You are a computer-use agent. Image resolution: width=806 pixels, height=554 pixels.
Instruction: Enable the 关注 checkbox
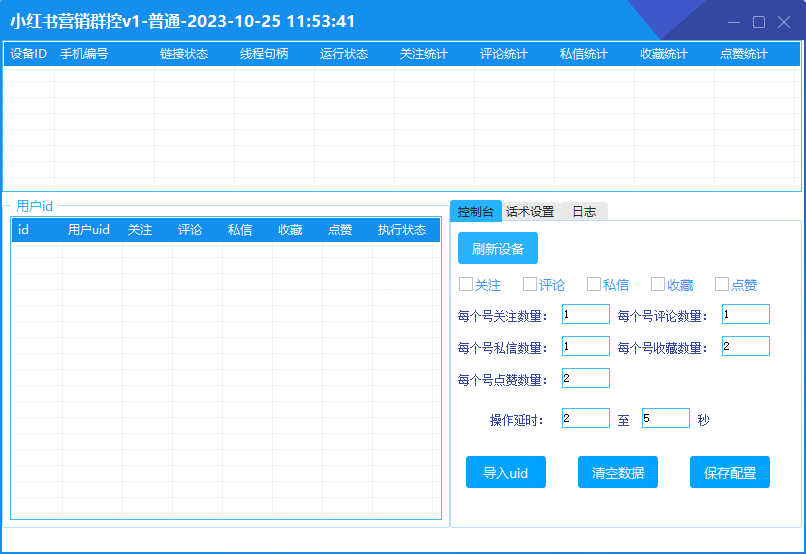click(x=466, y=285)
